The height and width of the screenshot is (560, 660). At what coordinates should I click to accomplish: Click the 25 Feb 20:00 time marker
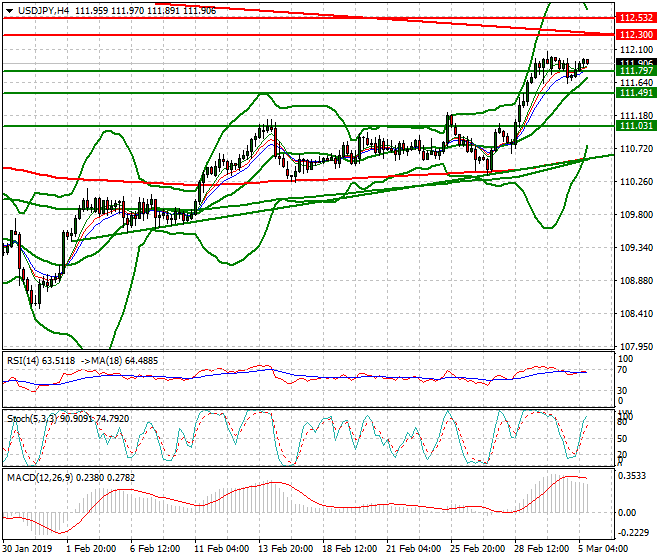tap(477, 549)
